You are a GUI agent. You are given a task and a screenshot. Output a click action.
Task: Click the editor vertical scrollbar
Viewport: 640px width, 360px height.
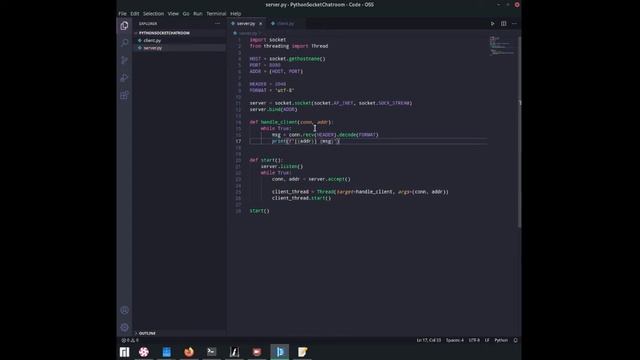click(520, 131)
